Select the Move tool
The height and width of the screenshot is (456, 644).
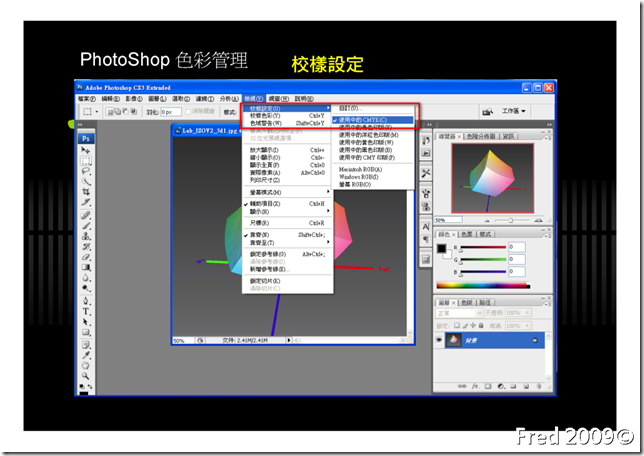pyautogui.click(x=85, y=150)
